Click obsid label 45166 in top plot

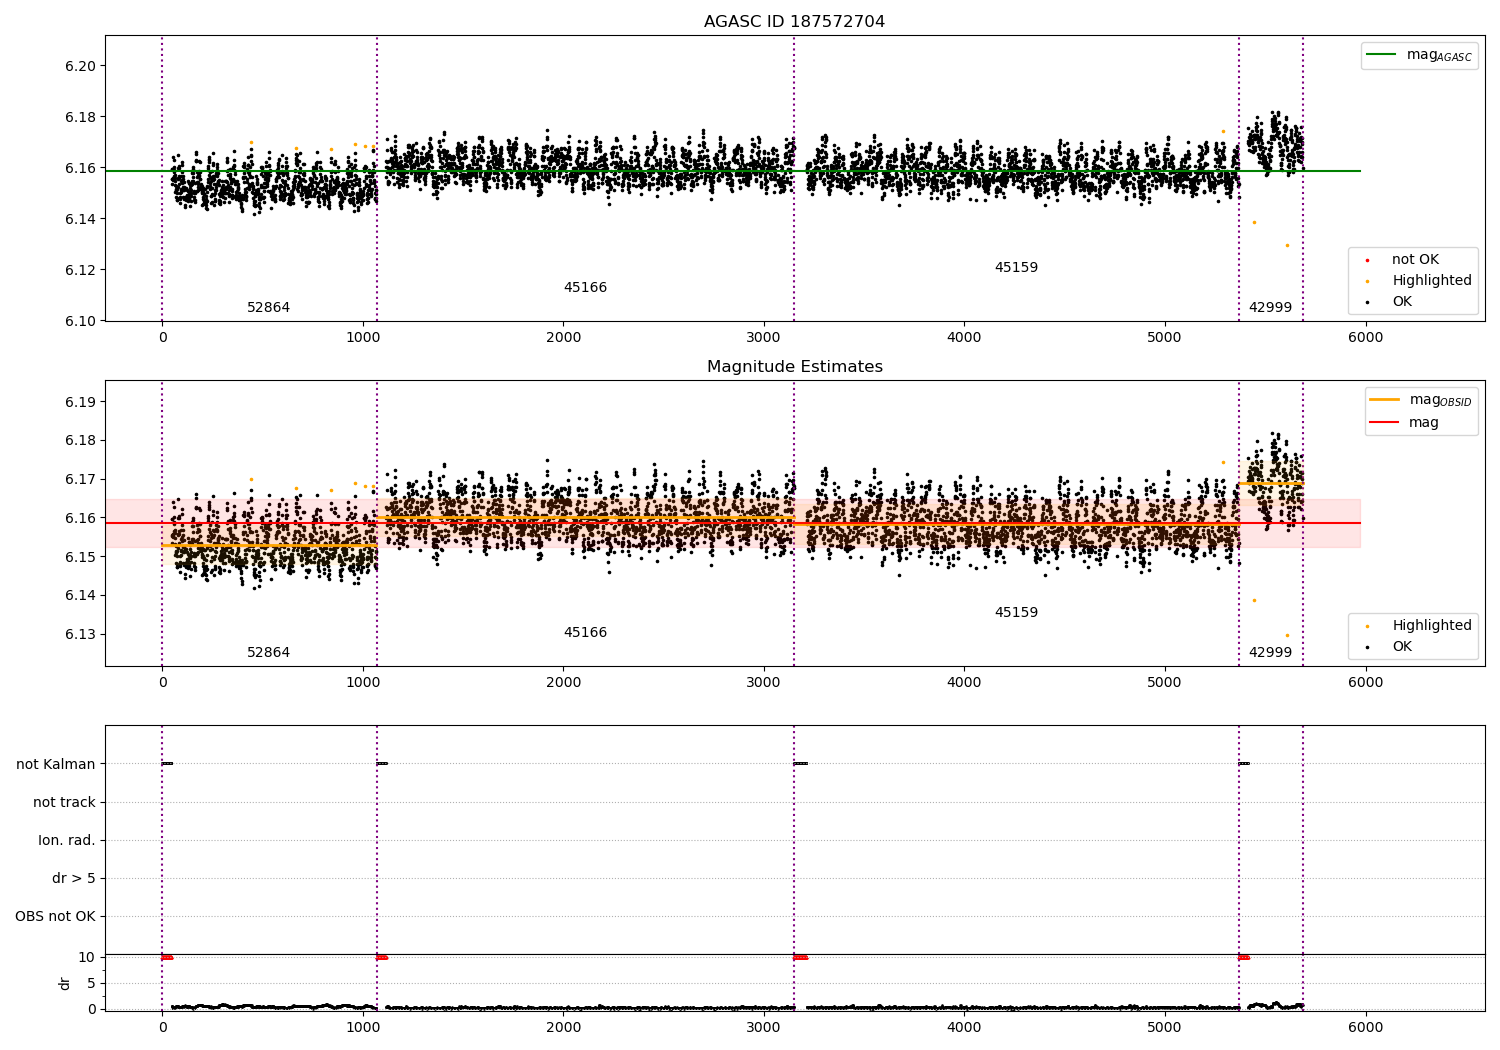pyautogui.click(x=585, y=288)
